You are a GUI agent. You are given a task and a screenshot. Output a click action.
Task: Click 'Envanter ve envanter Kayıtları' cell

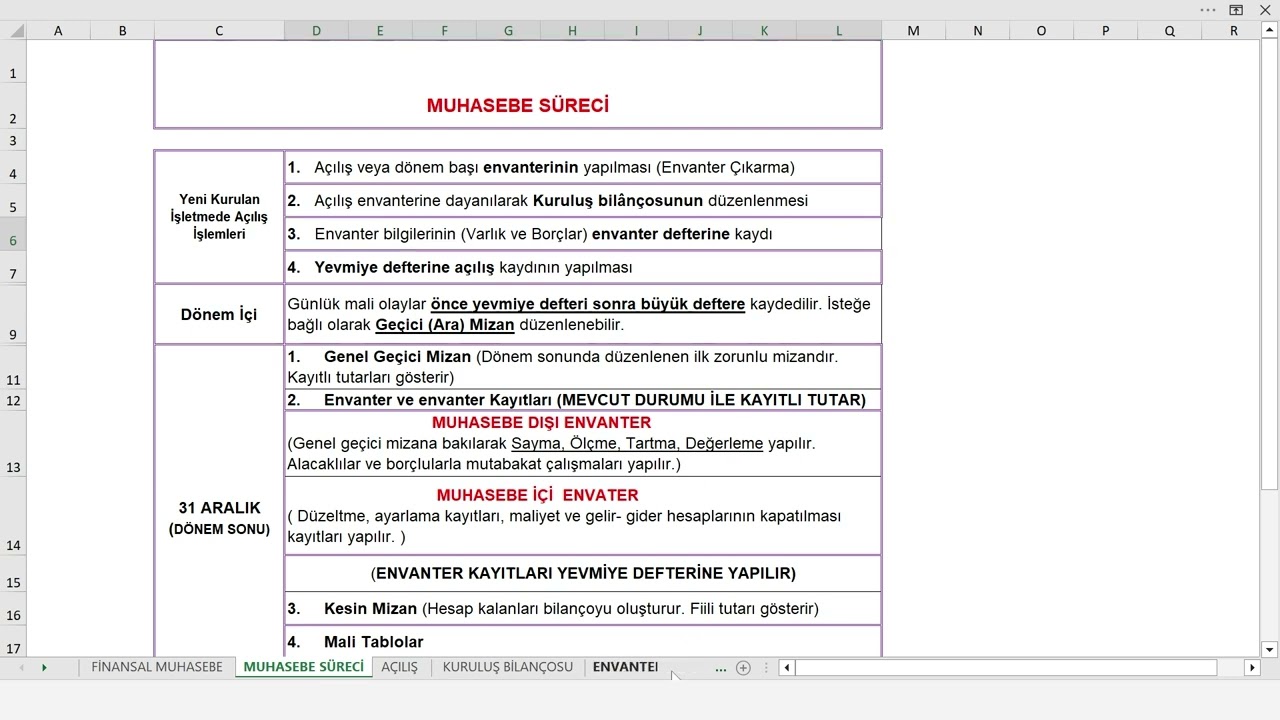[583, 400]
